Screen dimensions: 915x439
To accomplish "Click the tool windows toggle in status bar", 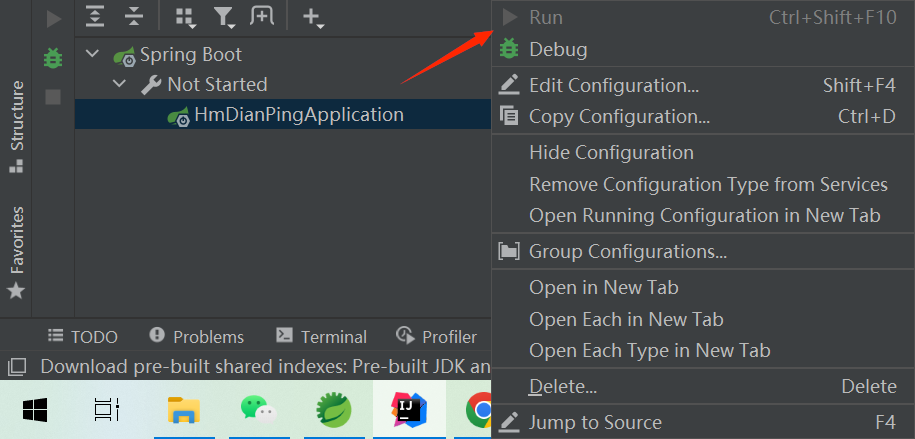I will (x=17, y=367).
